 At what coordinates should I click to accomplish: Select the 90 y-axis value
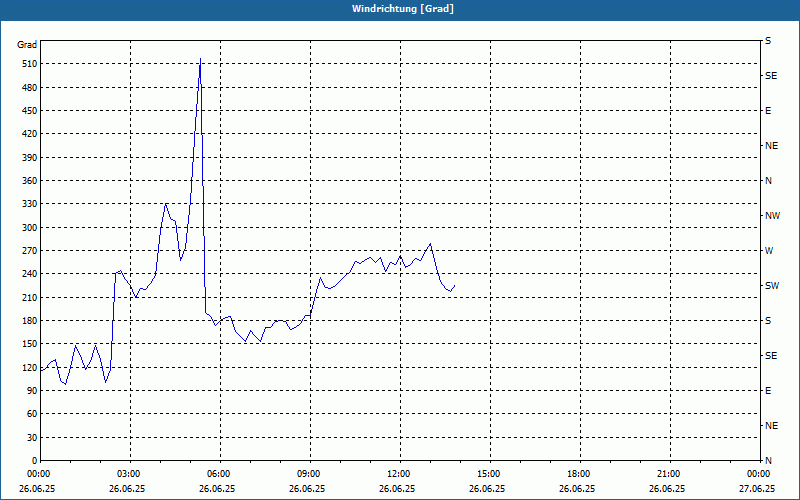(32, 391)
